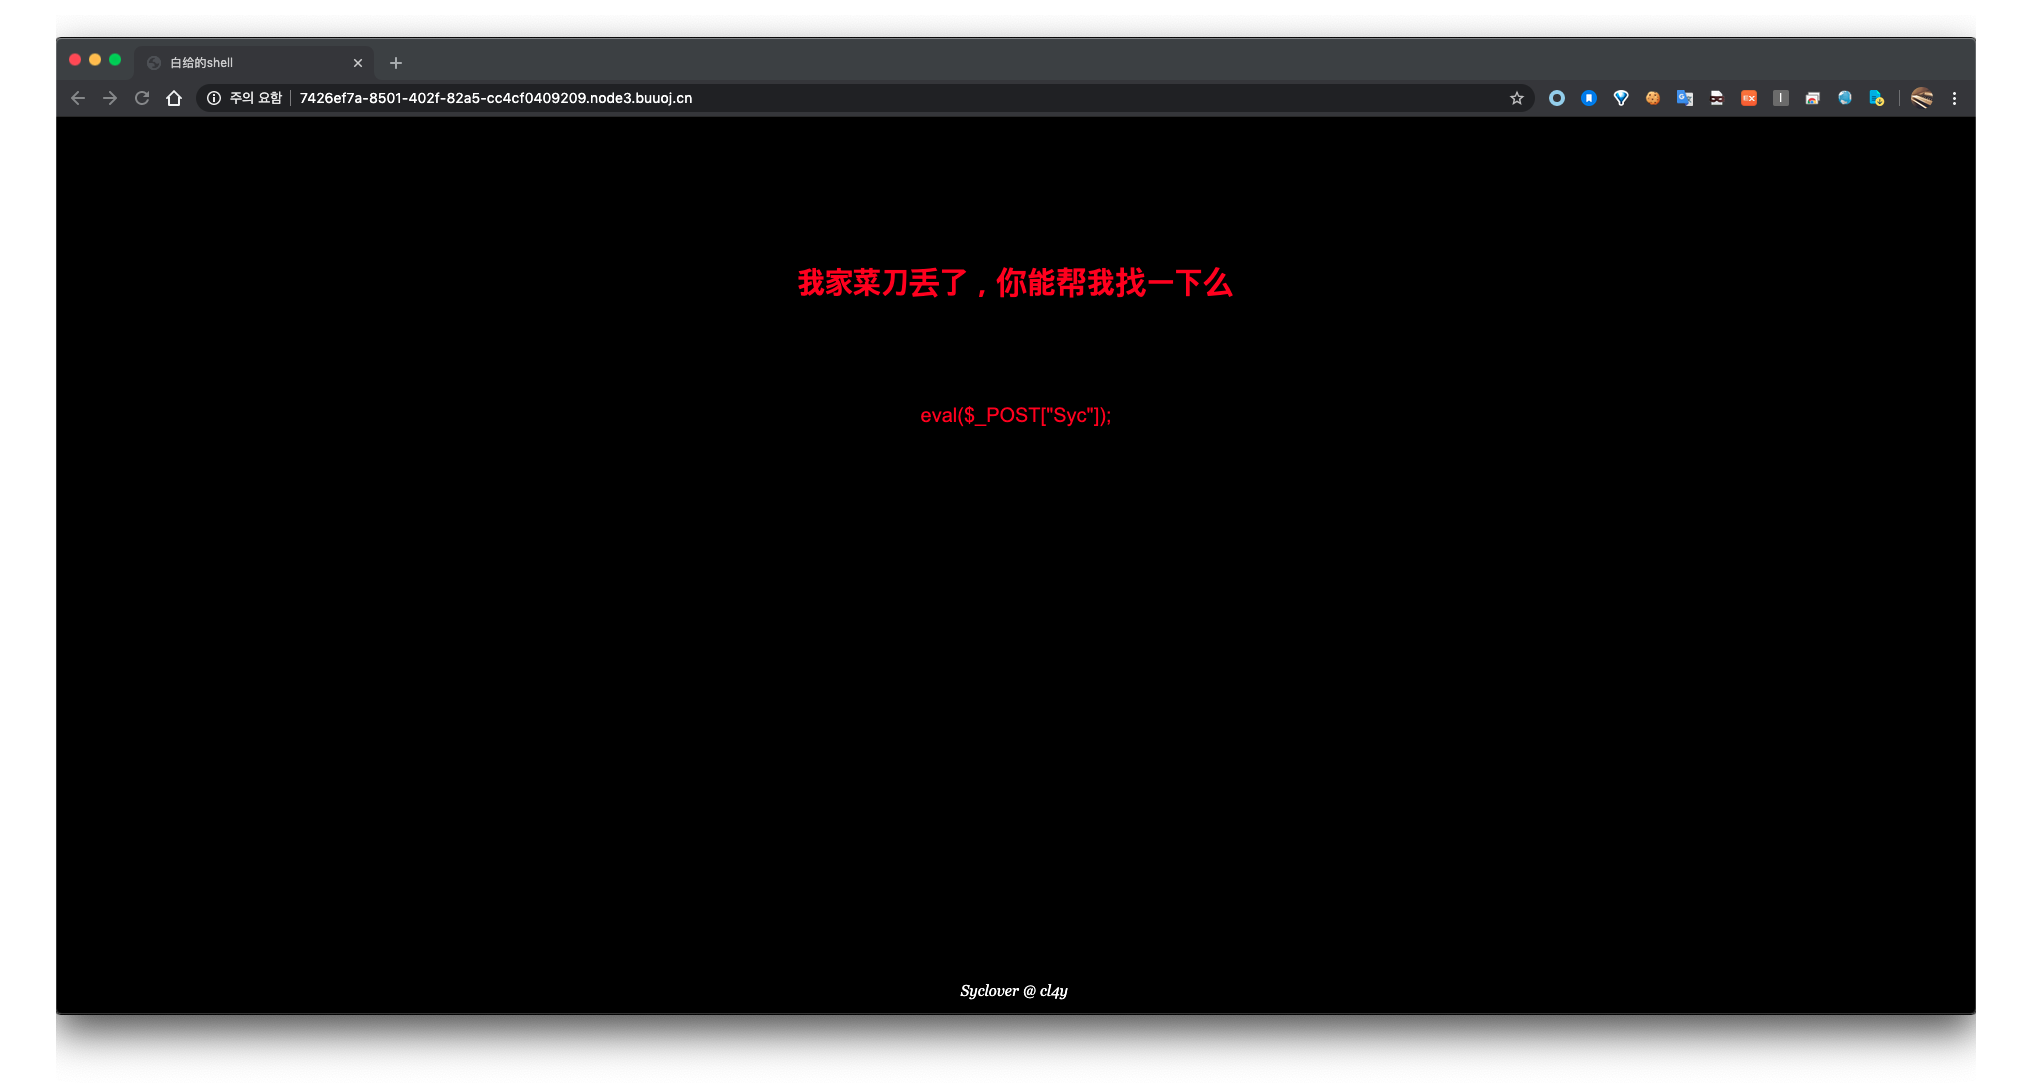2032x1088 pixels.
Task: Click the back navigation arrow
Action: [78, 98]
